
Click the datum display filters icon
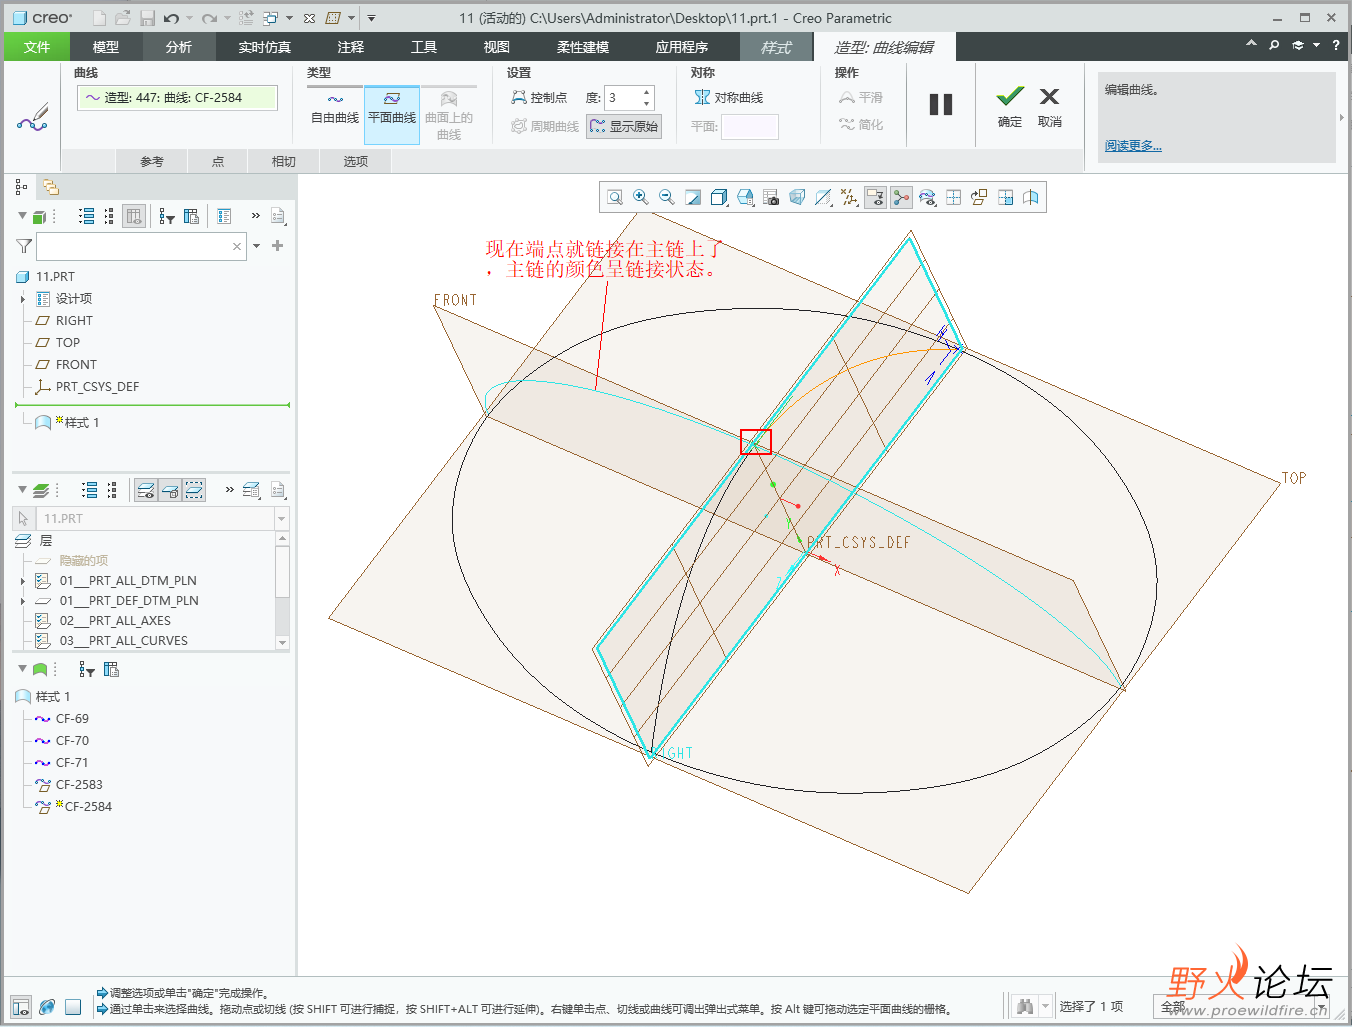(x=849, y=198)
